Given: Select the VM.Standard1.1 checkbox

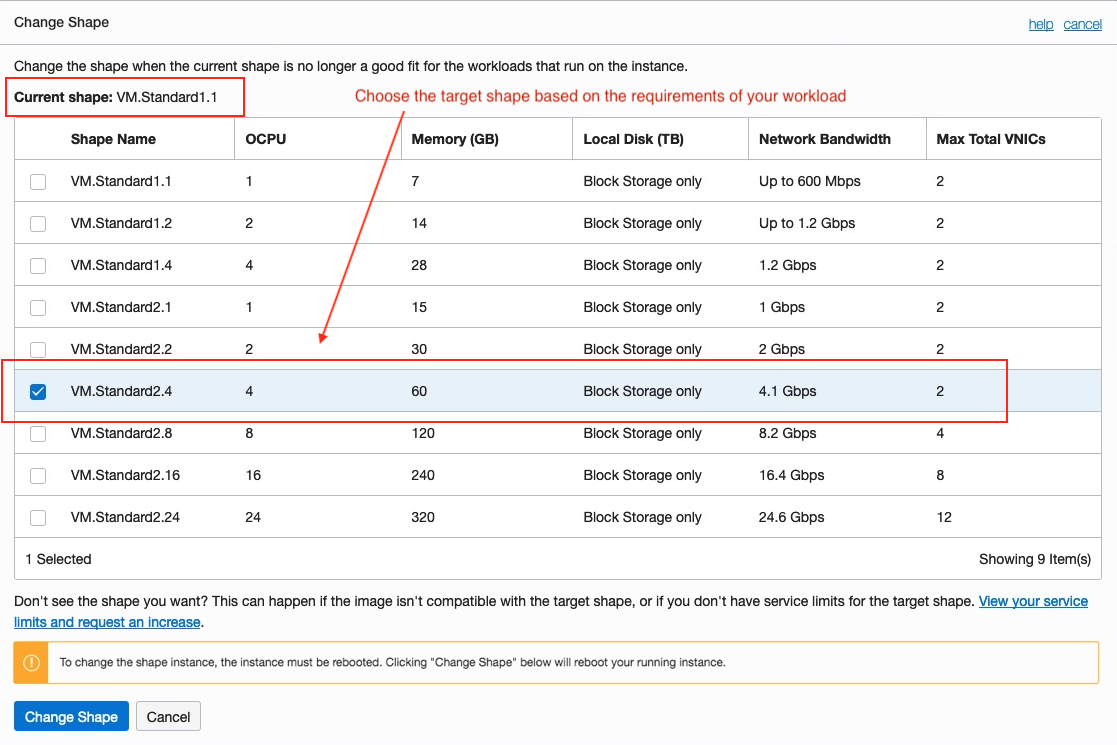Looking at the screenshot, I should click(37, 181).
